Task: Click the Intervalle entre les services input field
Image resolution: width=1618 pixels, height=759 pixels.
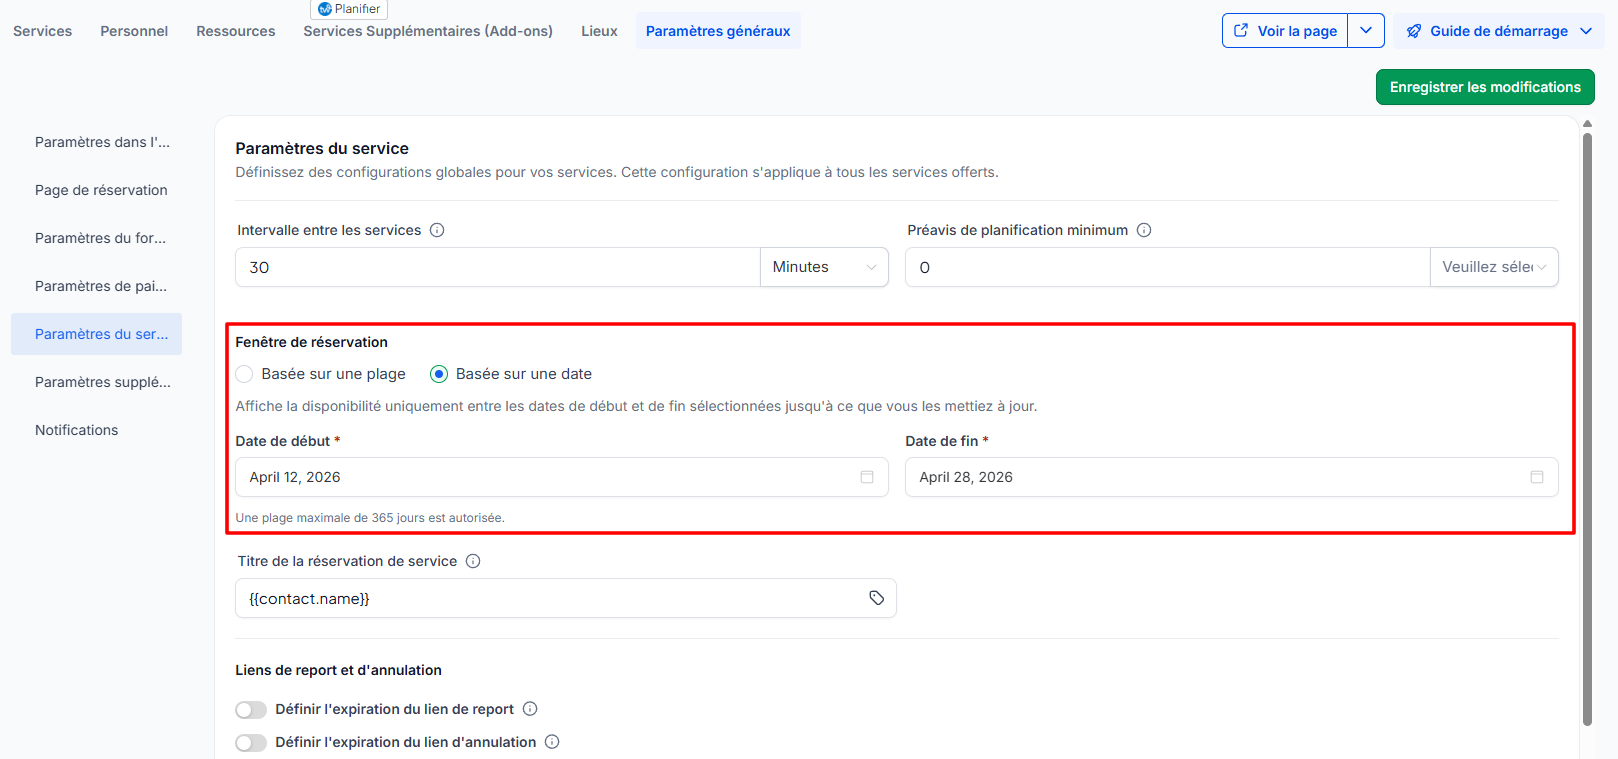Action: (498, 267)
